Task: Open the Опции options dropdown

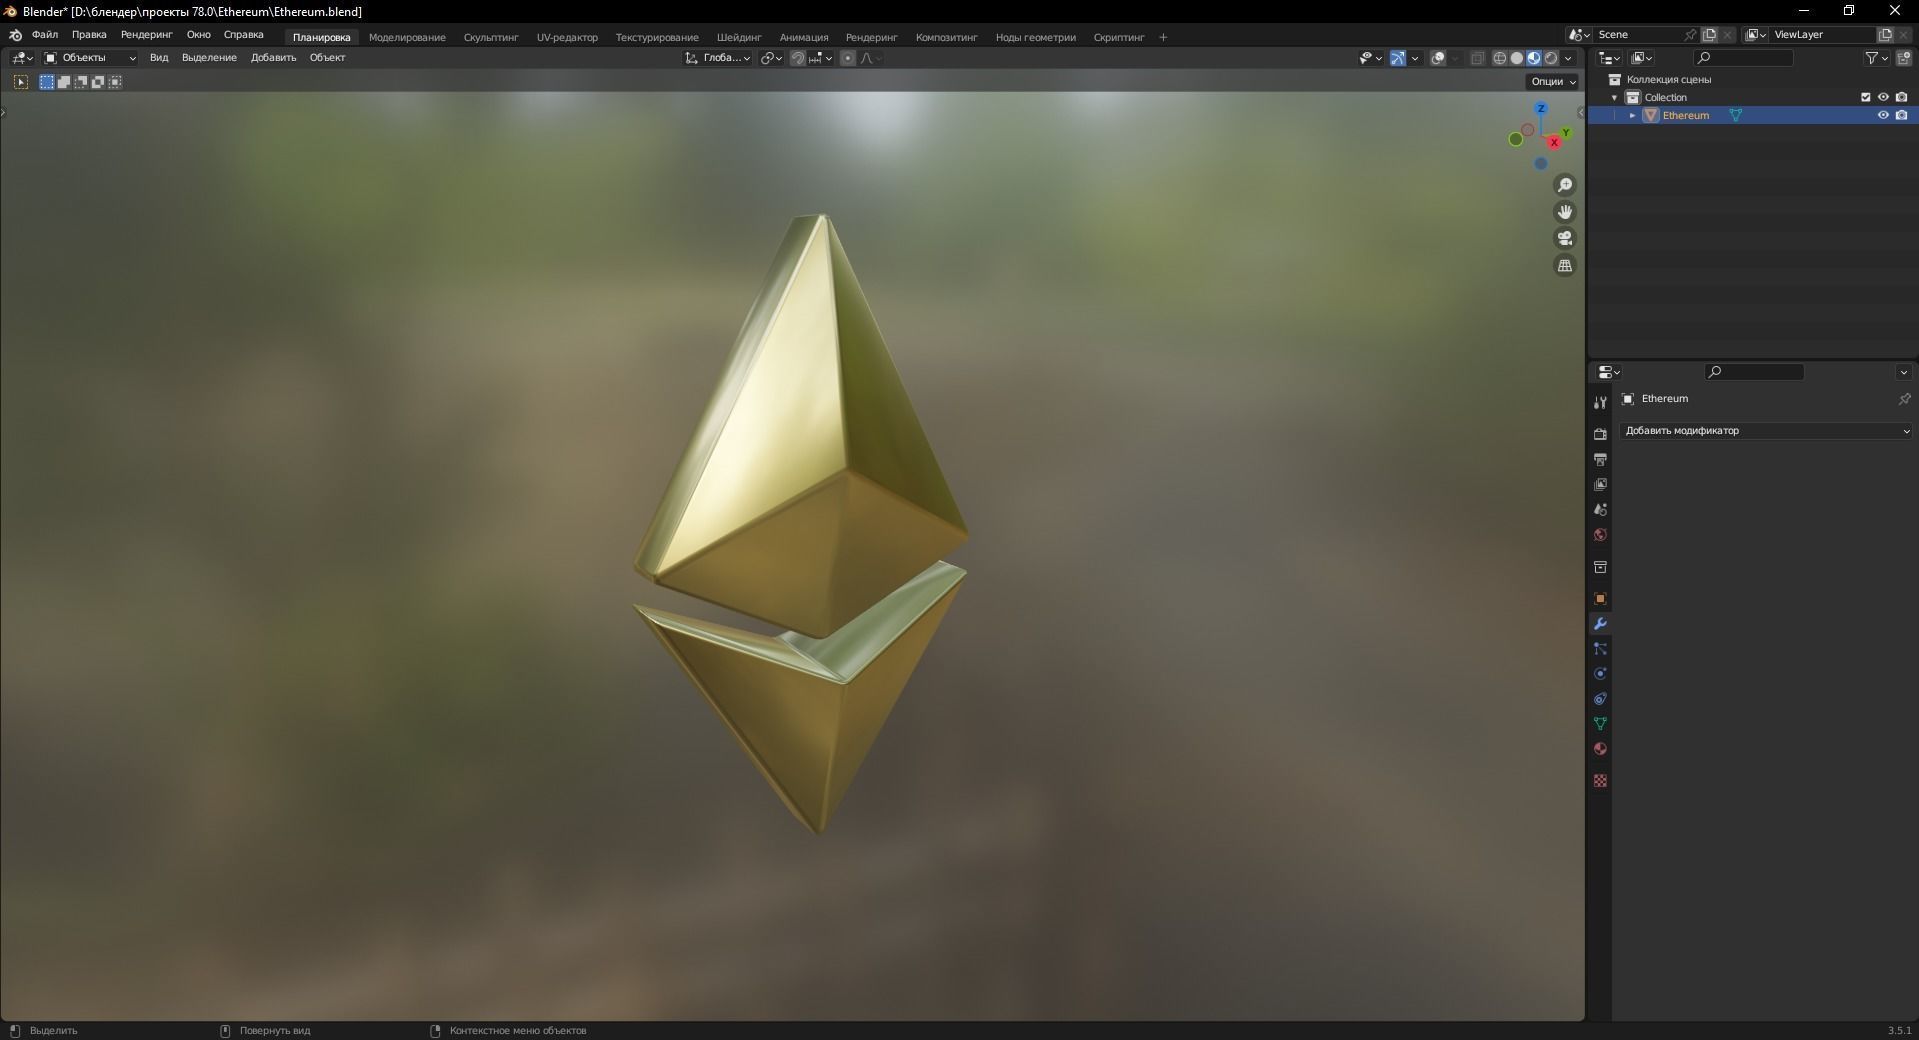Action: 1553,82
